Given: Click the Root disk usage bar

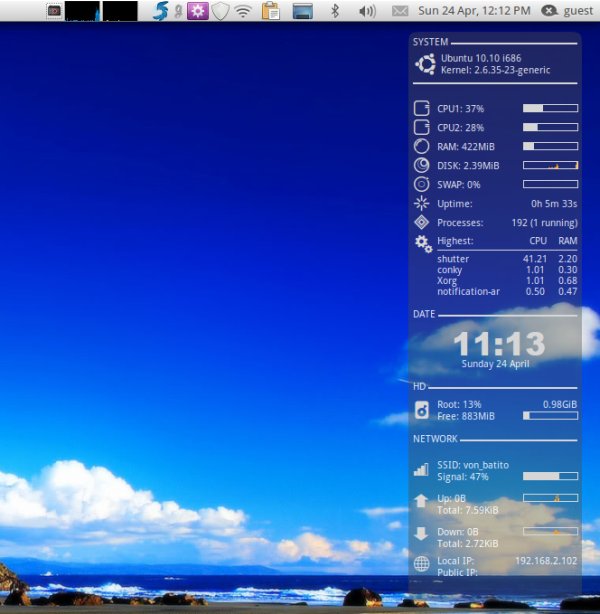Looking at the screenshot, I should (550, 415).
